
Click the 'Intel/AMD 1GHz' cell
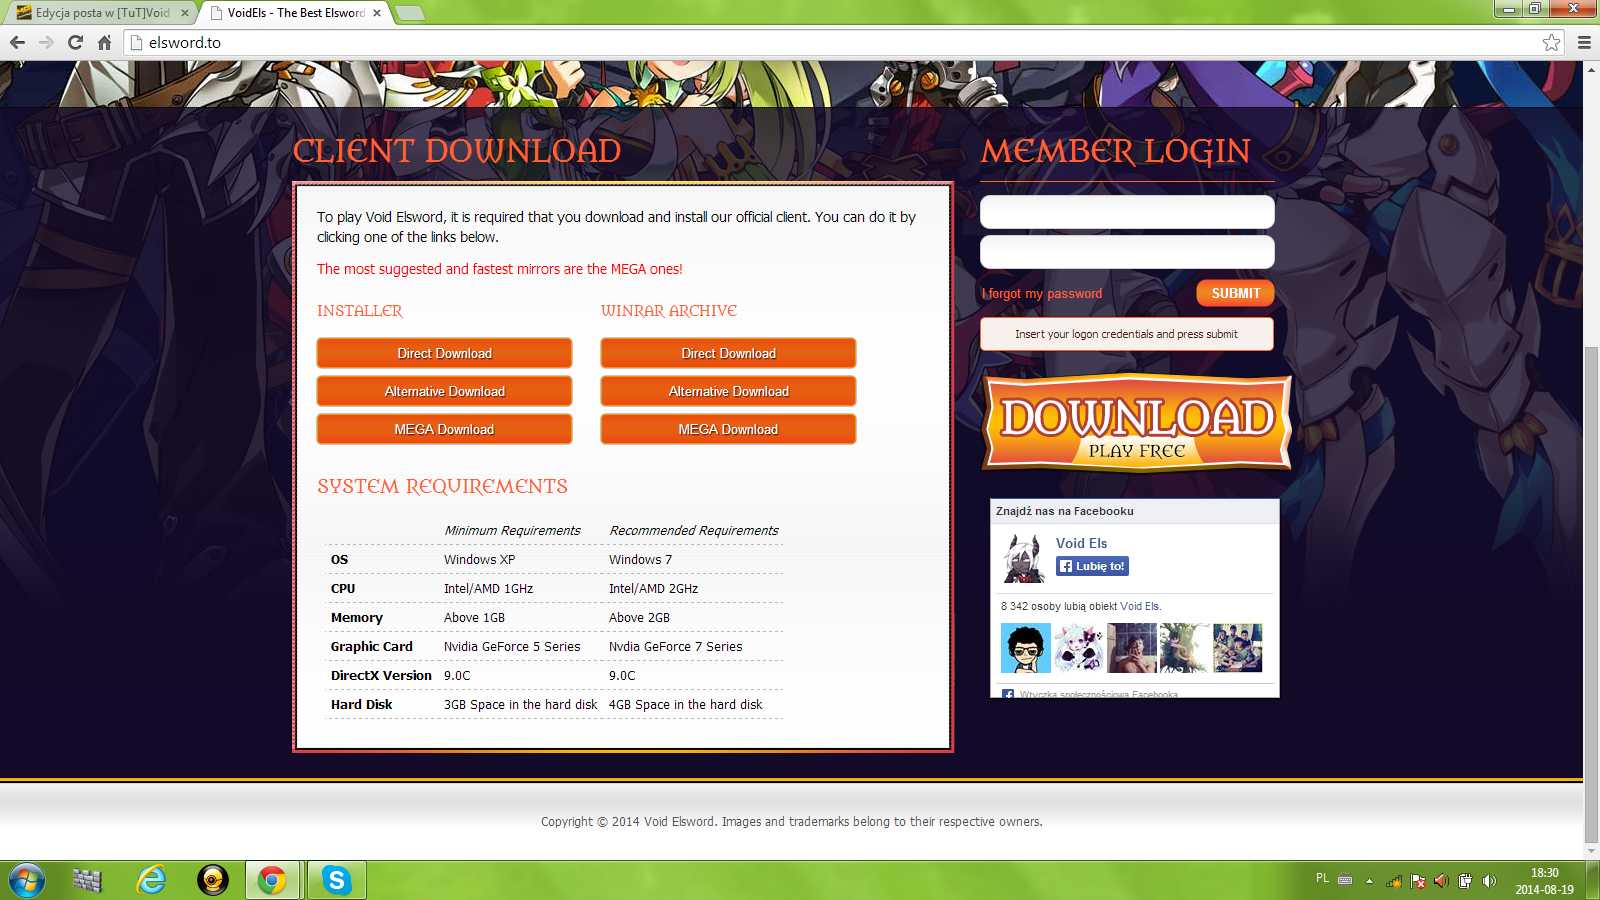click(488, 589)
